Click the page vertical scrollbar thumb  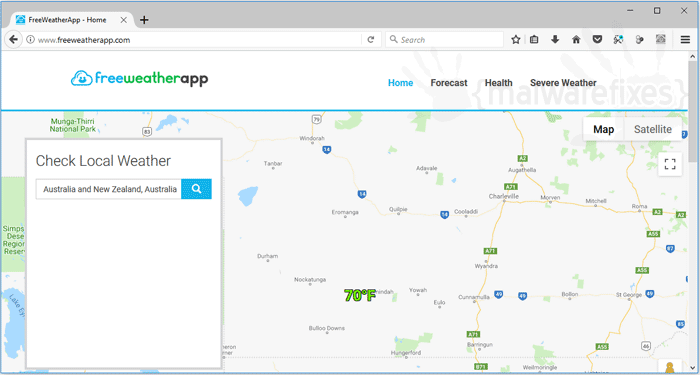click(x=692, y=112)
